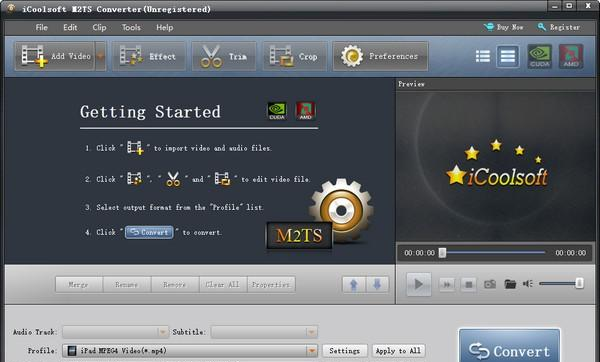Click add-video icon in step 1
The image size is (600, 362).
point(135,148)
